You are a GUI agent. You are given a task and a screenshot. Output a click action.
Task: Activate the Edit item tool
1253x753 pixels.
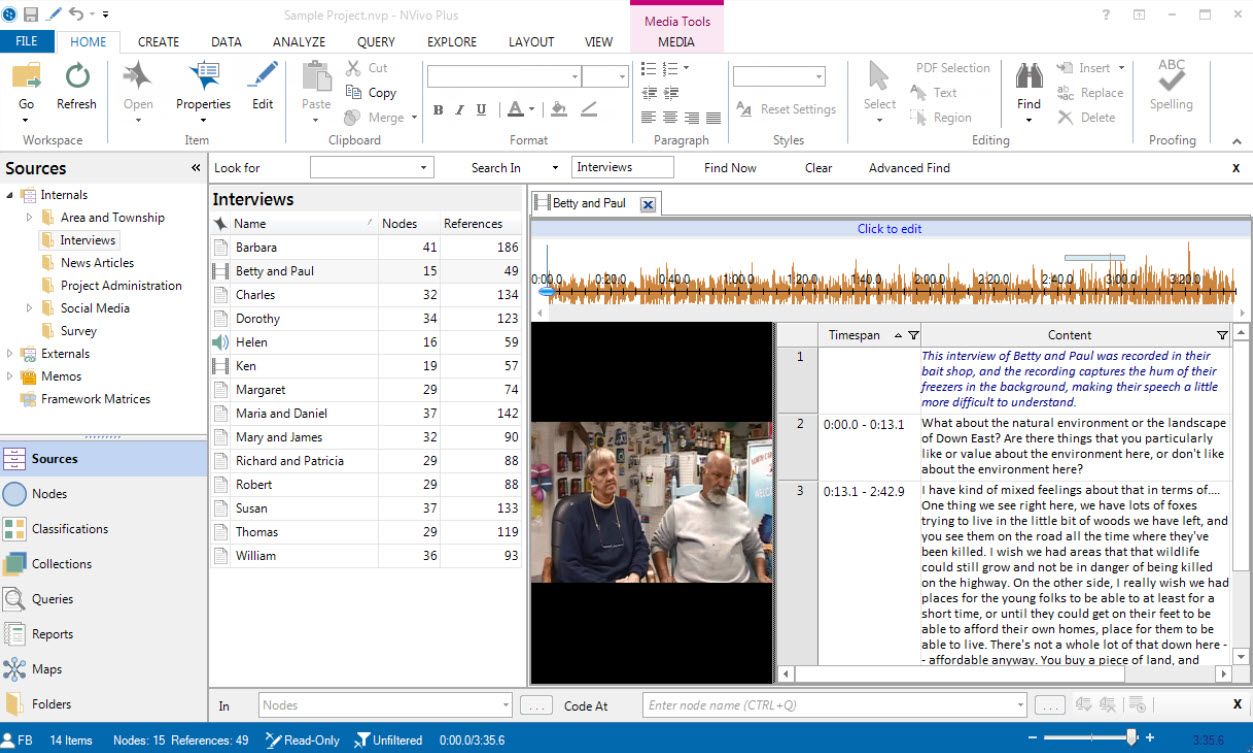click(261, 85)
